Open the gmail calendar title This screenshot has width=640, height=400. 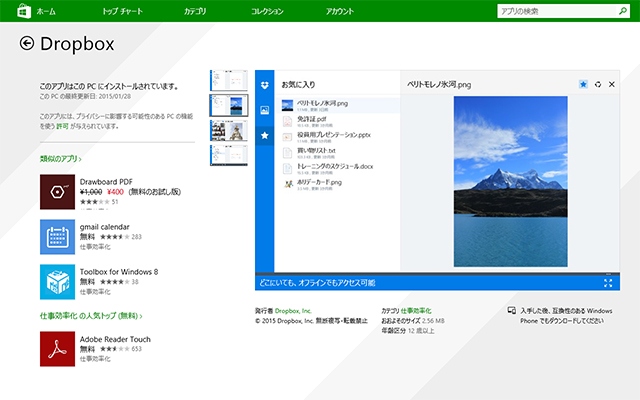tap(104, 227)
